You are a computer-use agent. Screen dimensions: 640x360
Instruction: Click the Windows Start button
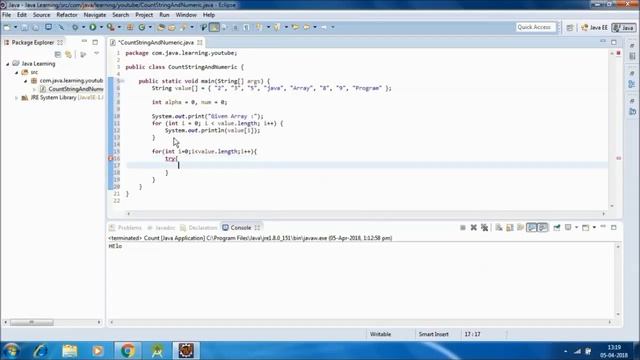11,351
